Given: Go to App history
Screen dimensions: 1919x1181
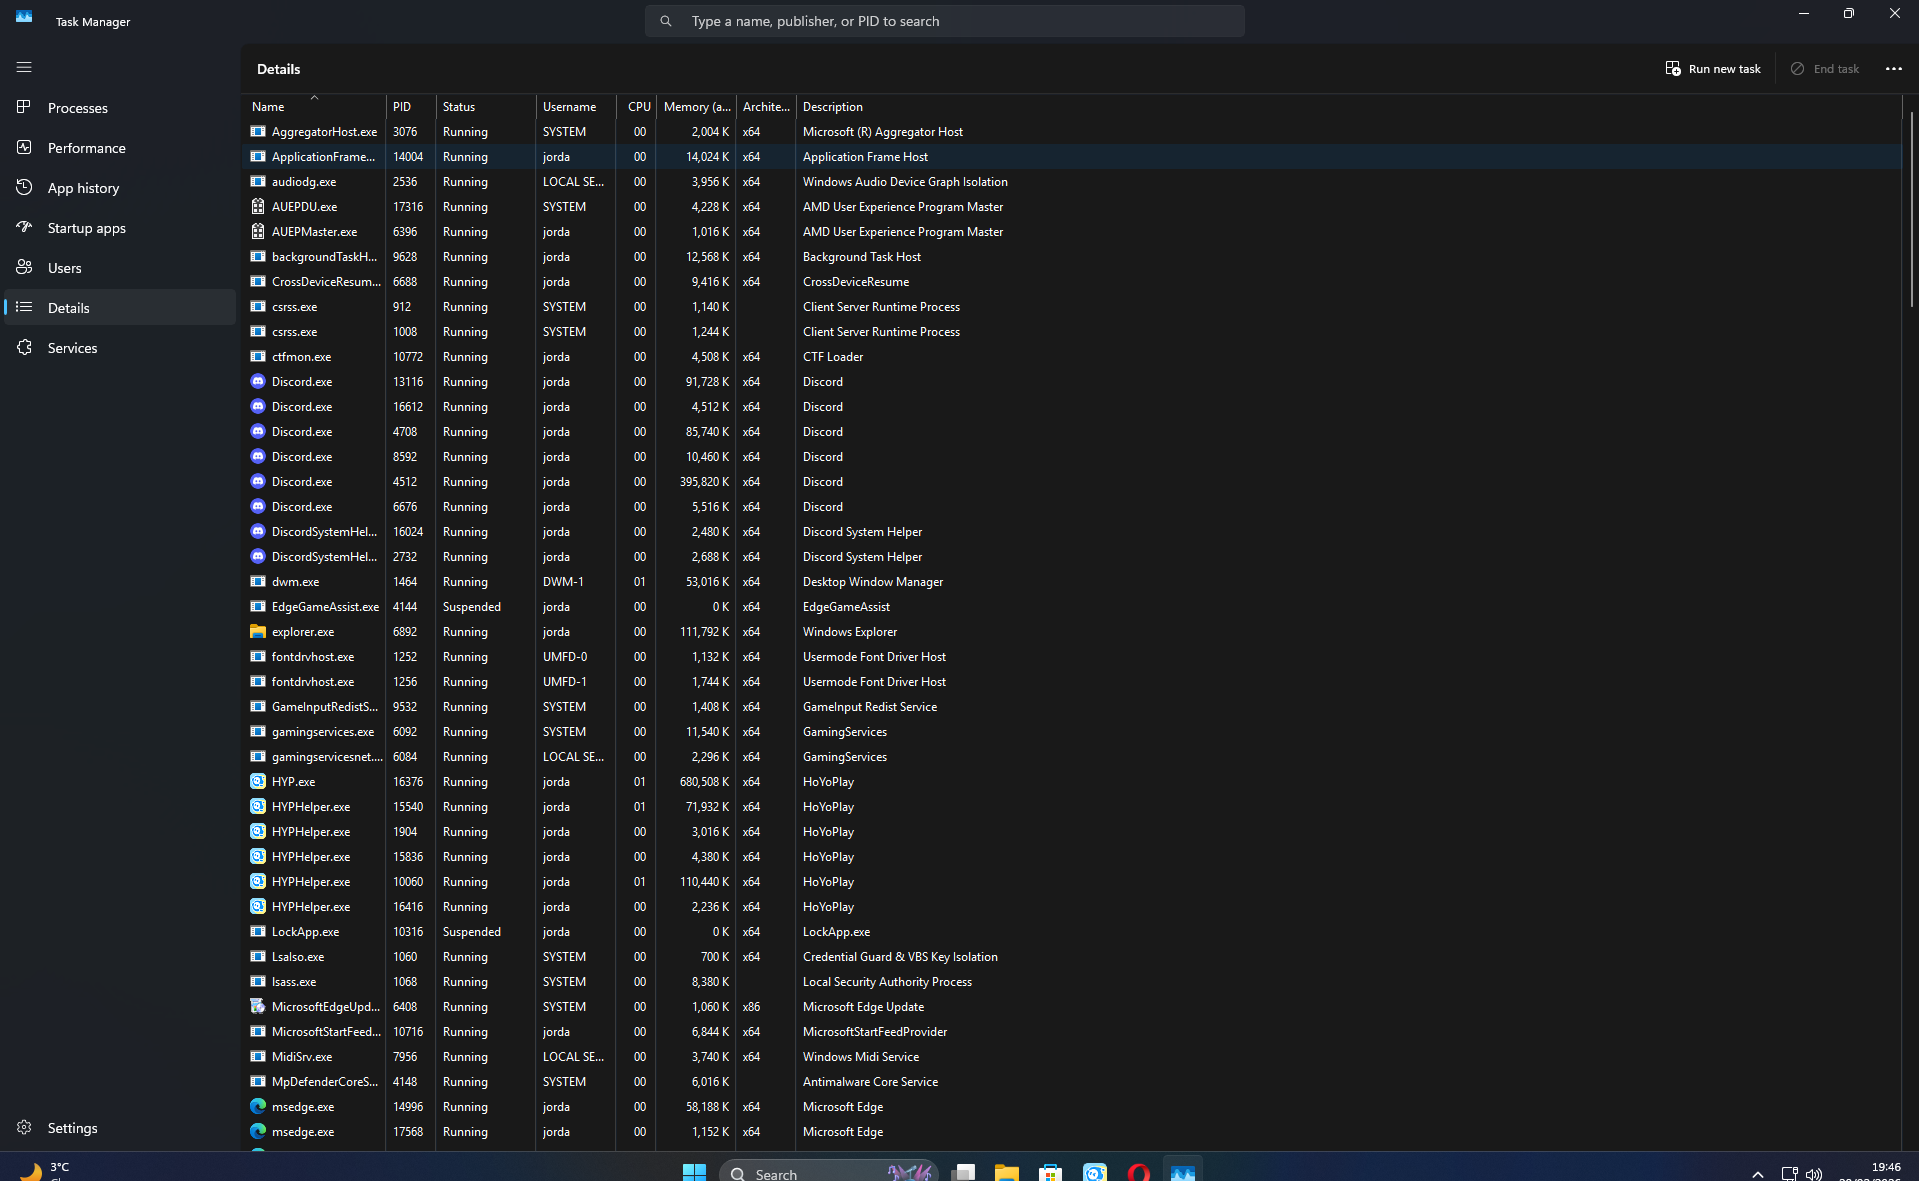Looking at the screenshot, I should [x=120, y=188].
